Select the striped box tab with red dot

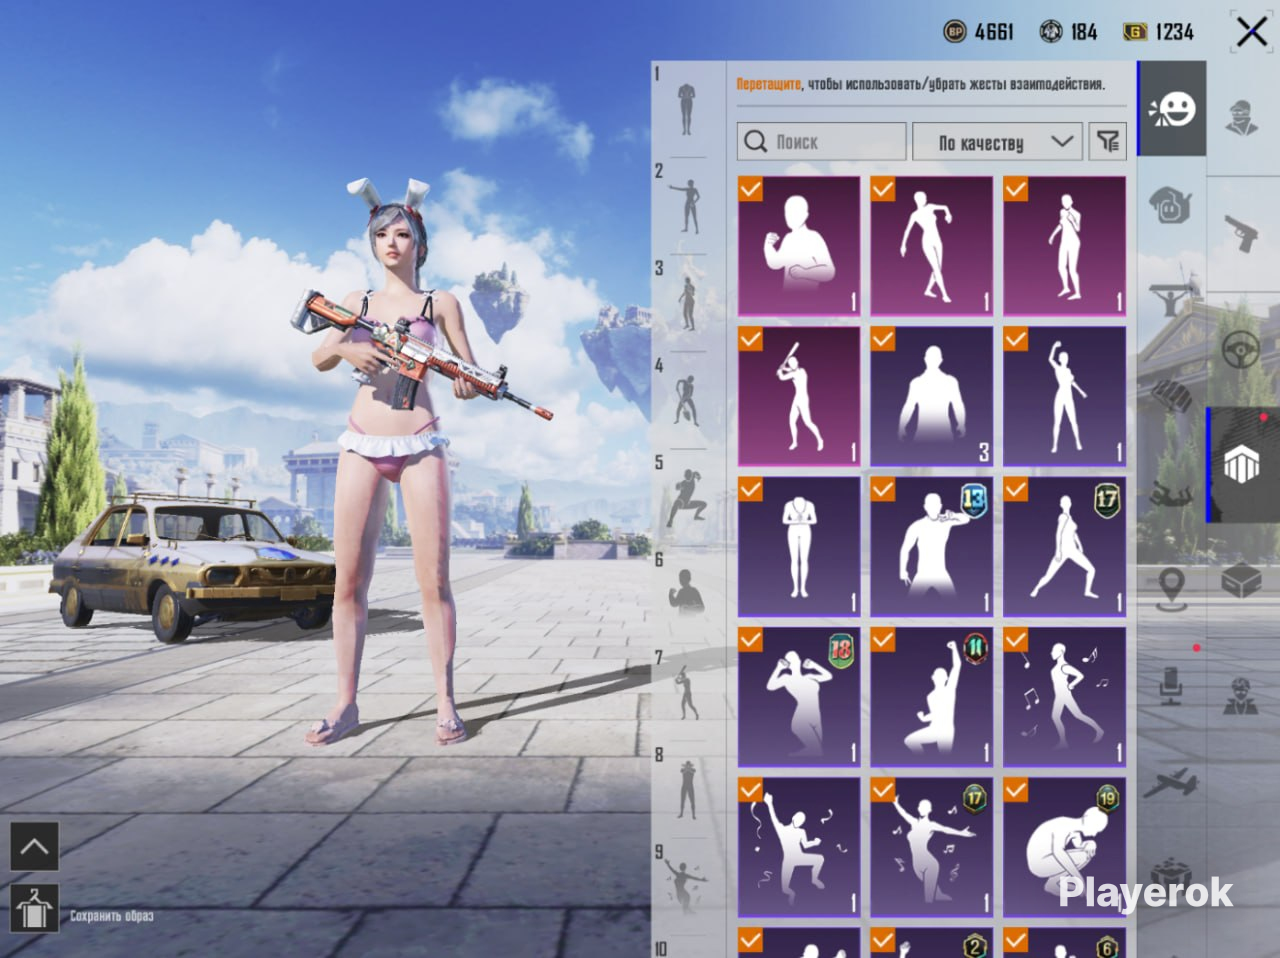tap(1242, 464)
